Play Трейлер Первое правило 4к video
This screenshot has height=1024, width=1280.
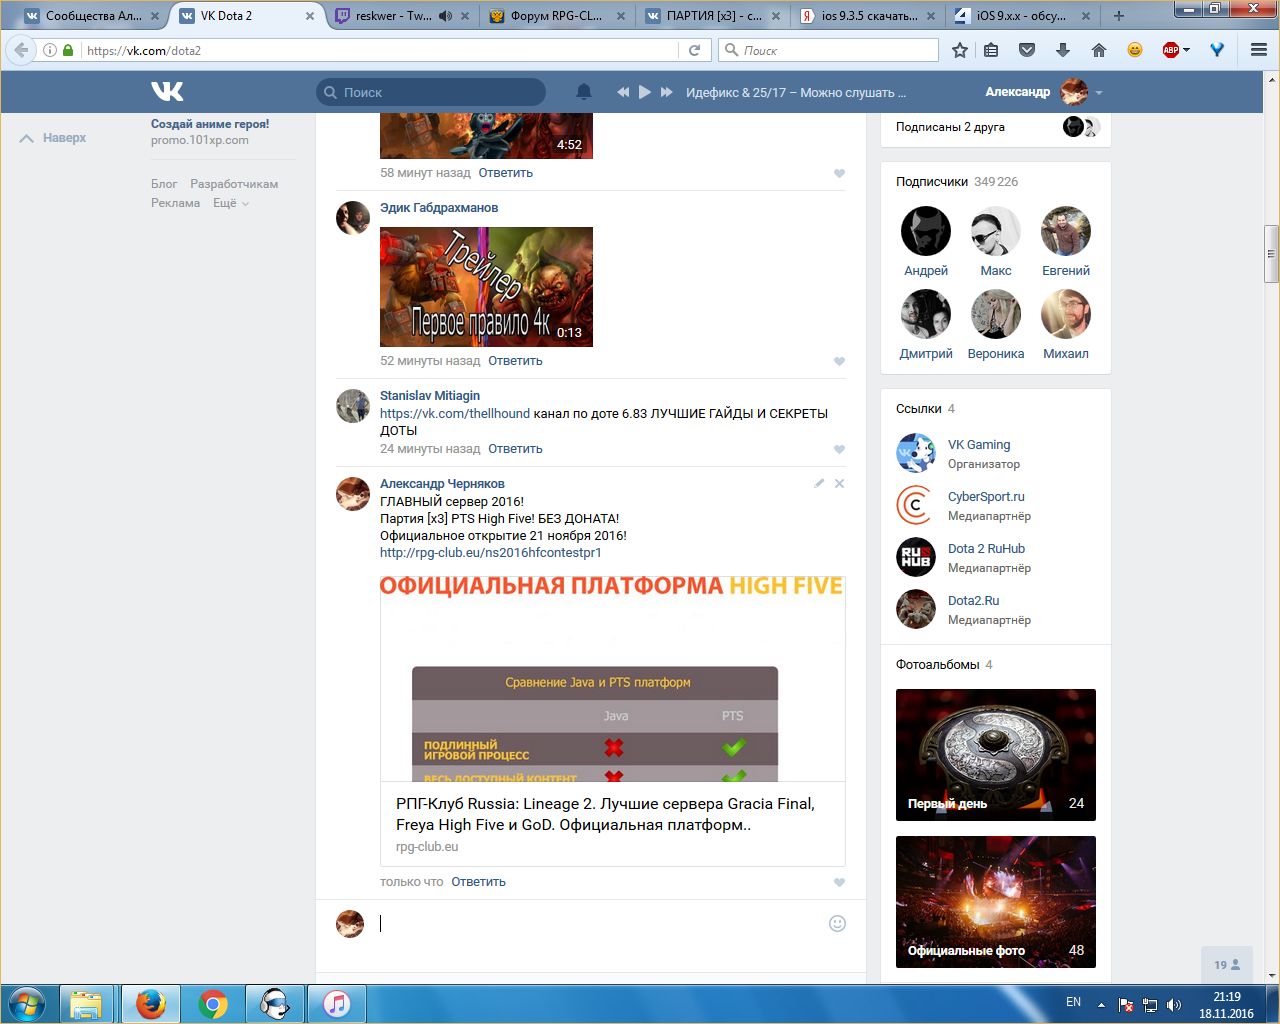486,287
